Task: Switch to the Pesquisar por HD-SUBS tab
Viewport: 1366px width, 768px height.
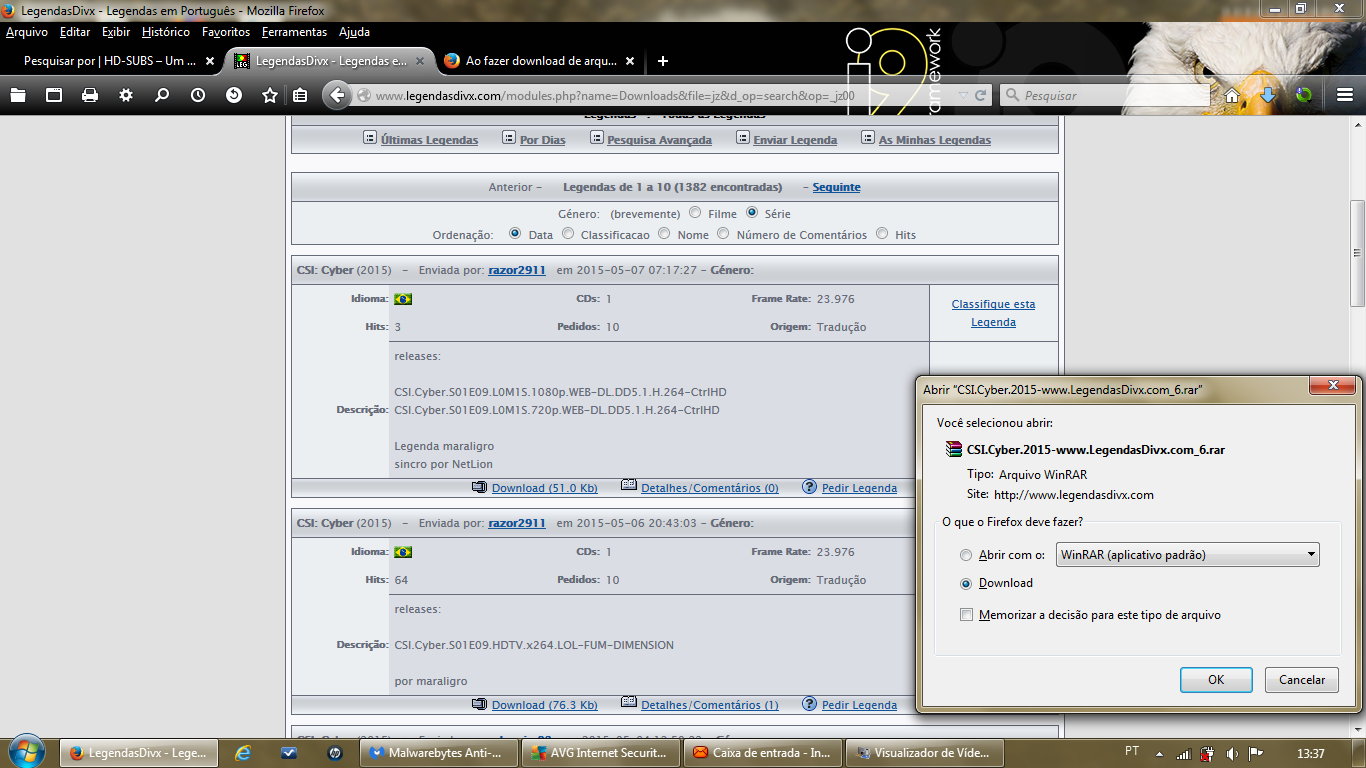Action: (110, 61)
